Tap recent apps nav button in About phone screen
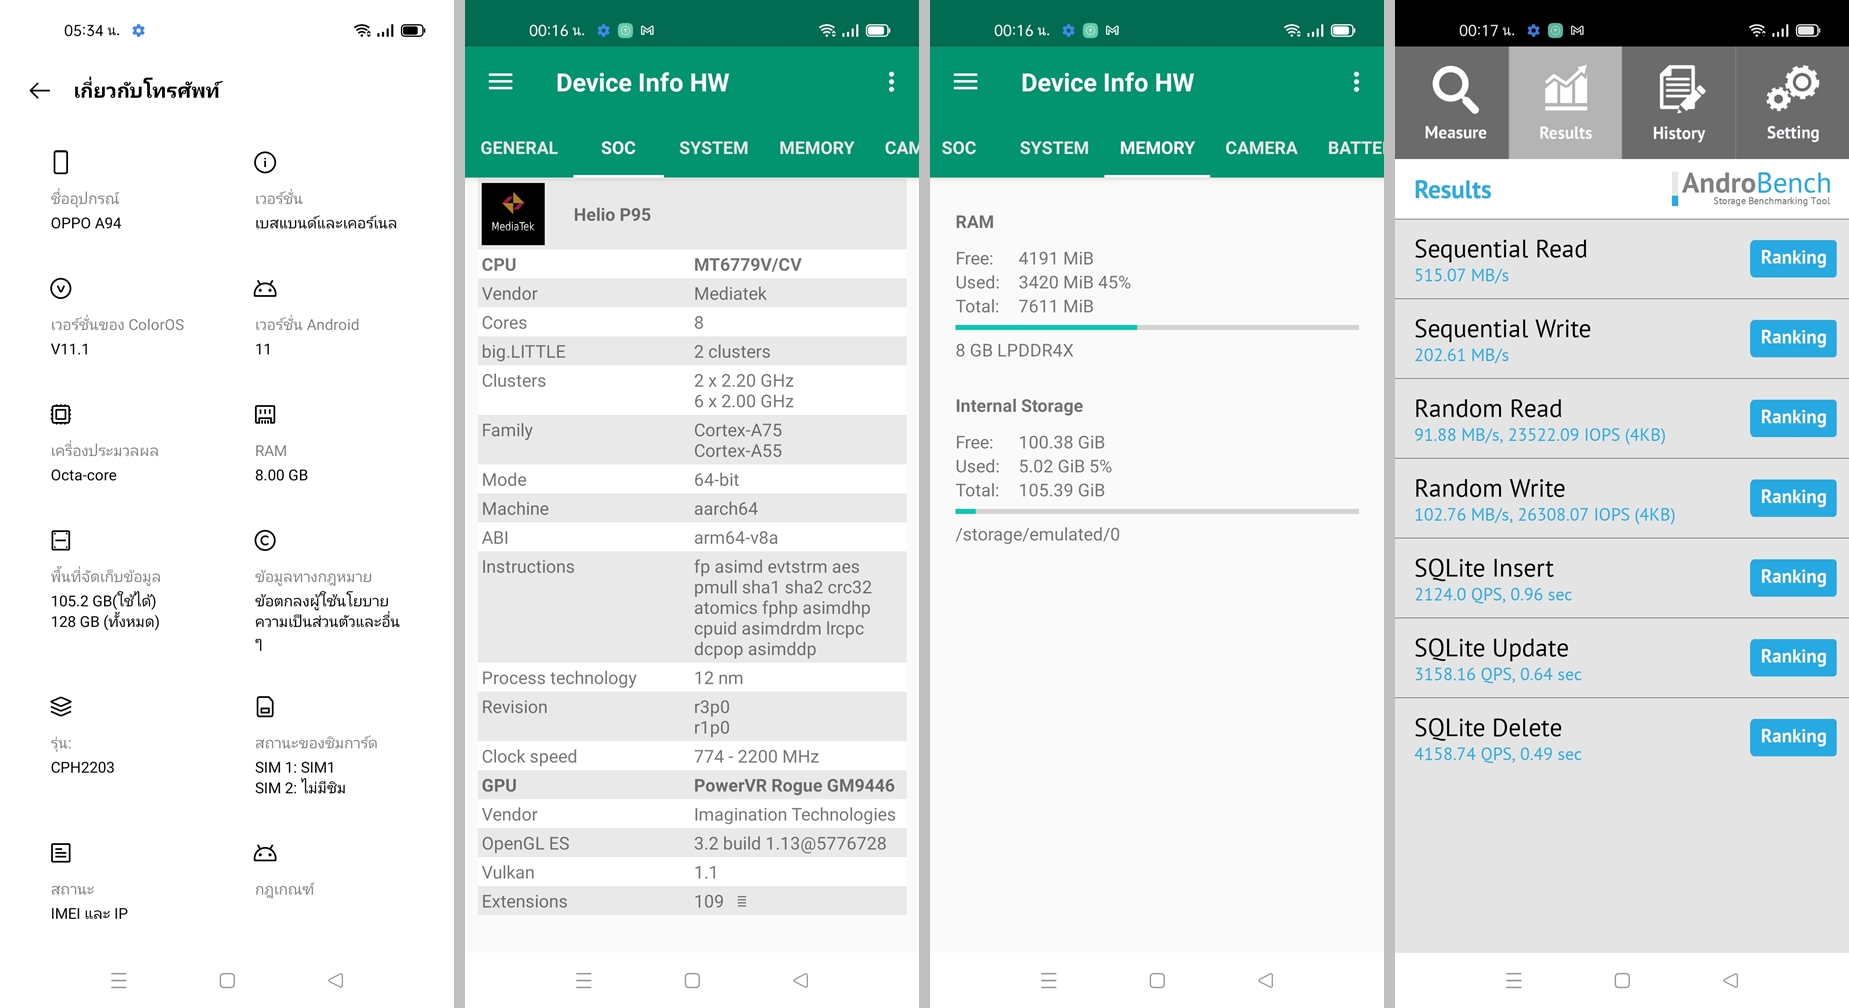Viewport: 1849px width, 1008px height. pos(119,980)
